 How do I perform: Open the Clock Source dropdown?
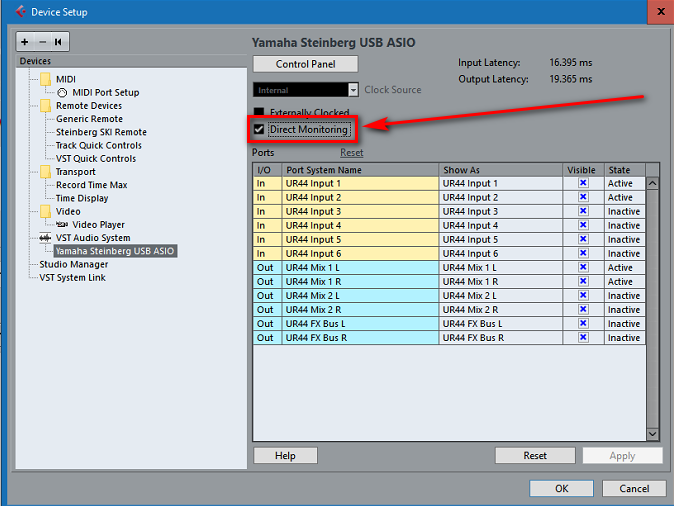click(353, 90)
